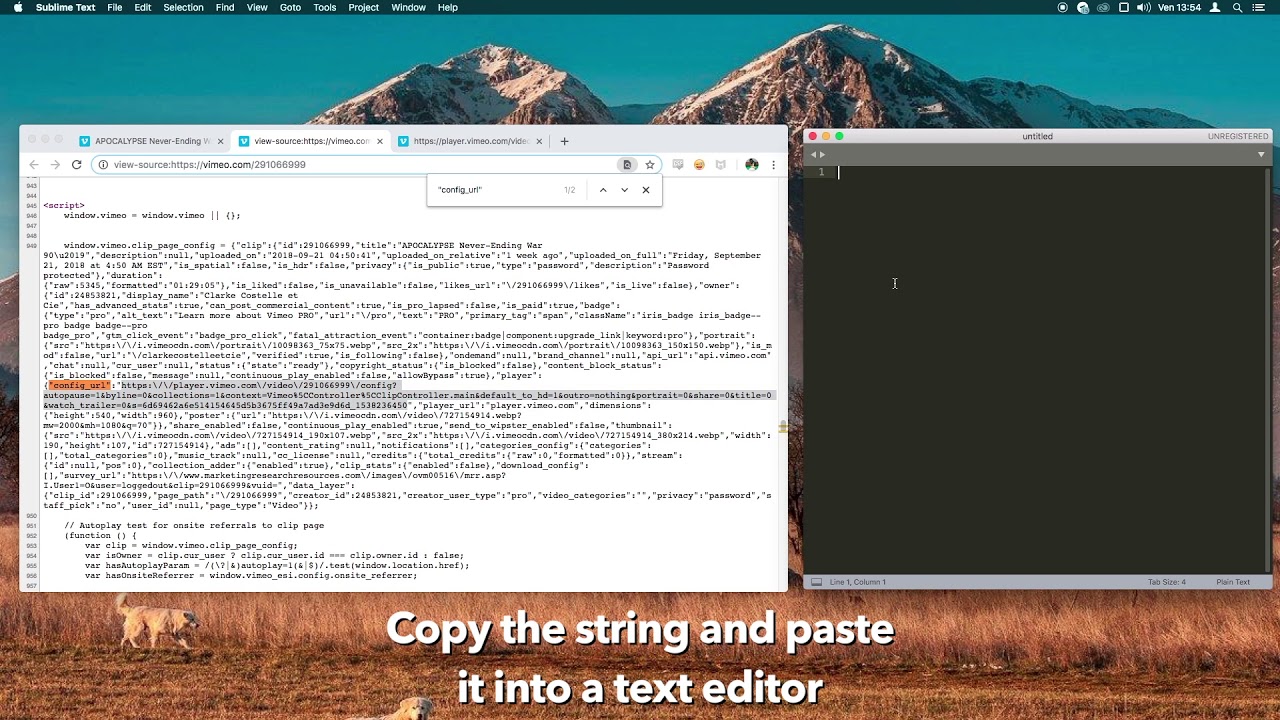Click the browser back arrow
The image size is (1280, 720).
point(34,164)
